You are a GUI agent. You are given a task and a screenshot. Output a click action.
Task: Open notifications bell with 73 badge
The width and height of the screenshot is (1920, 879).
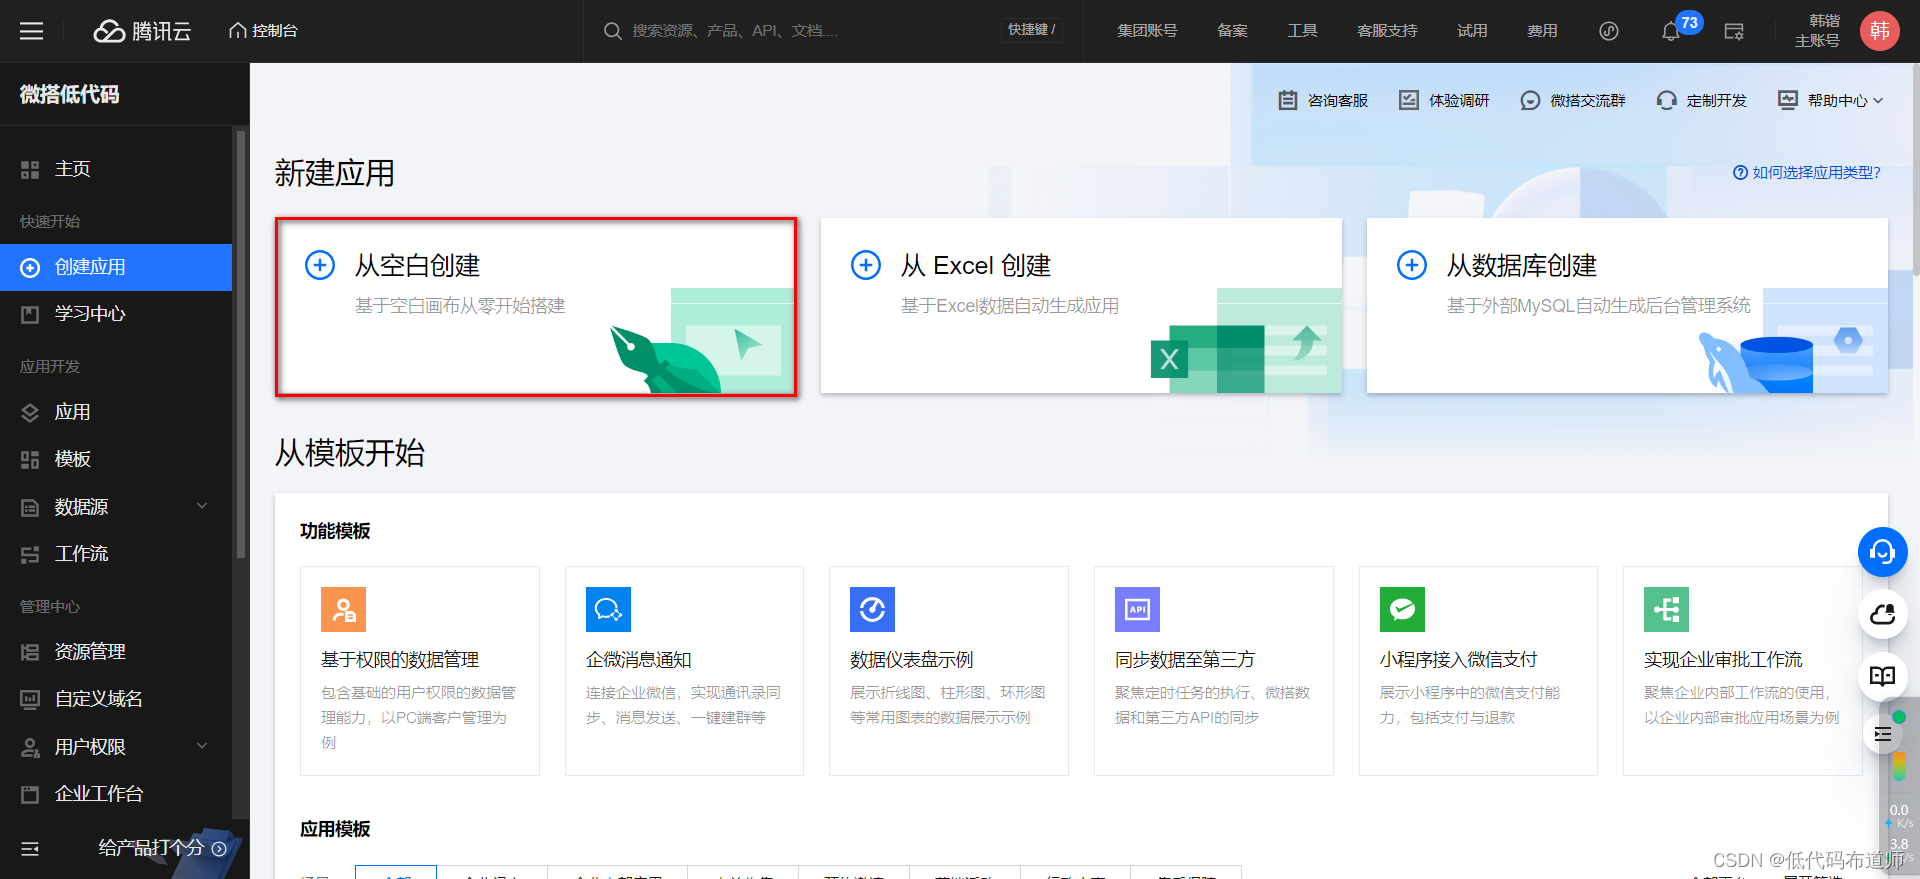tap(1670, 32)
